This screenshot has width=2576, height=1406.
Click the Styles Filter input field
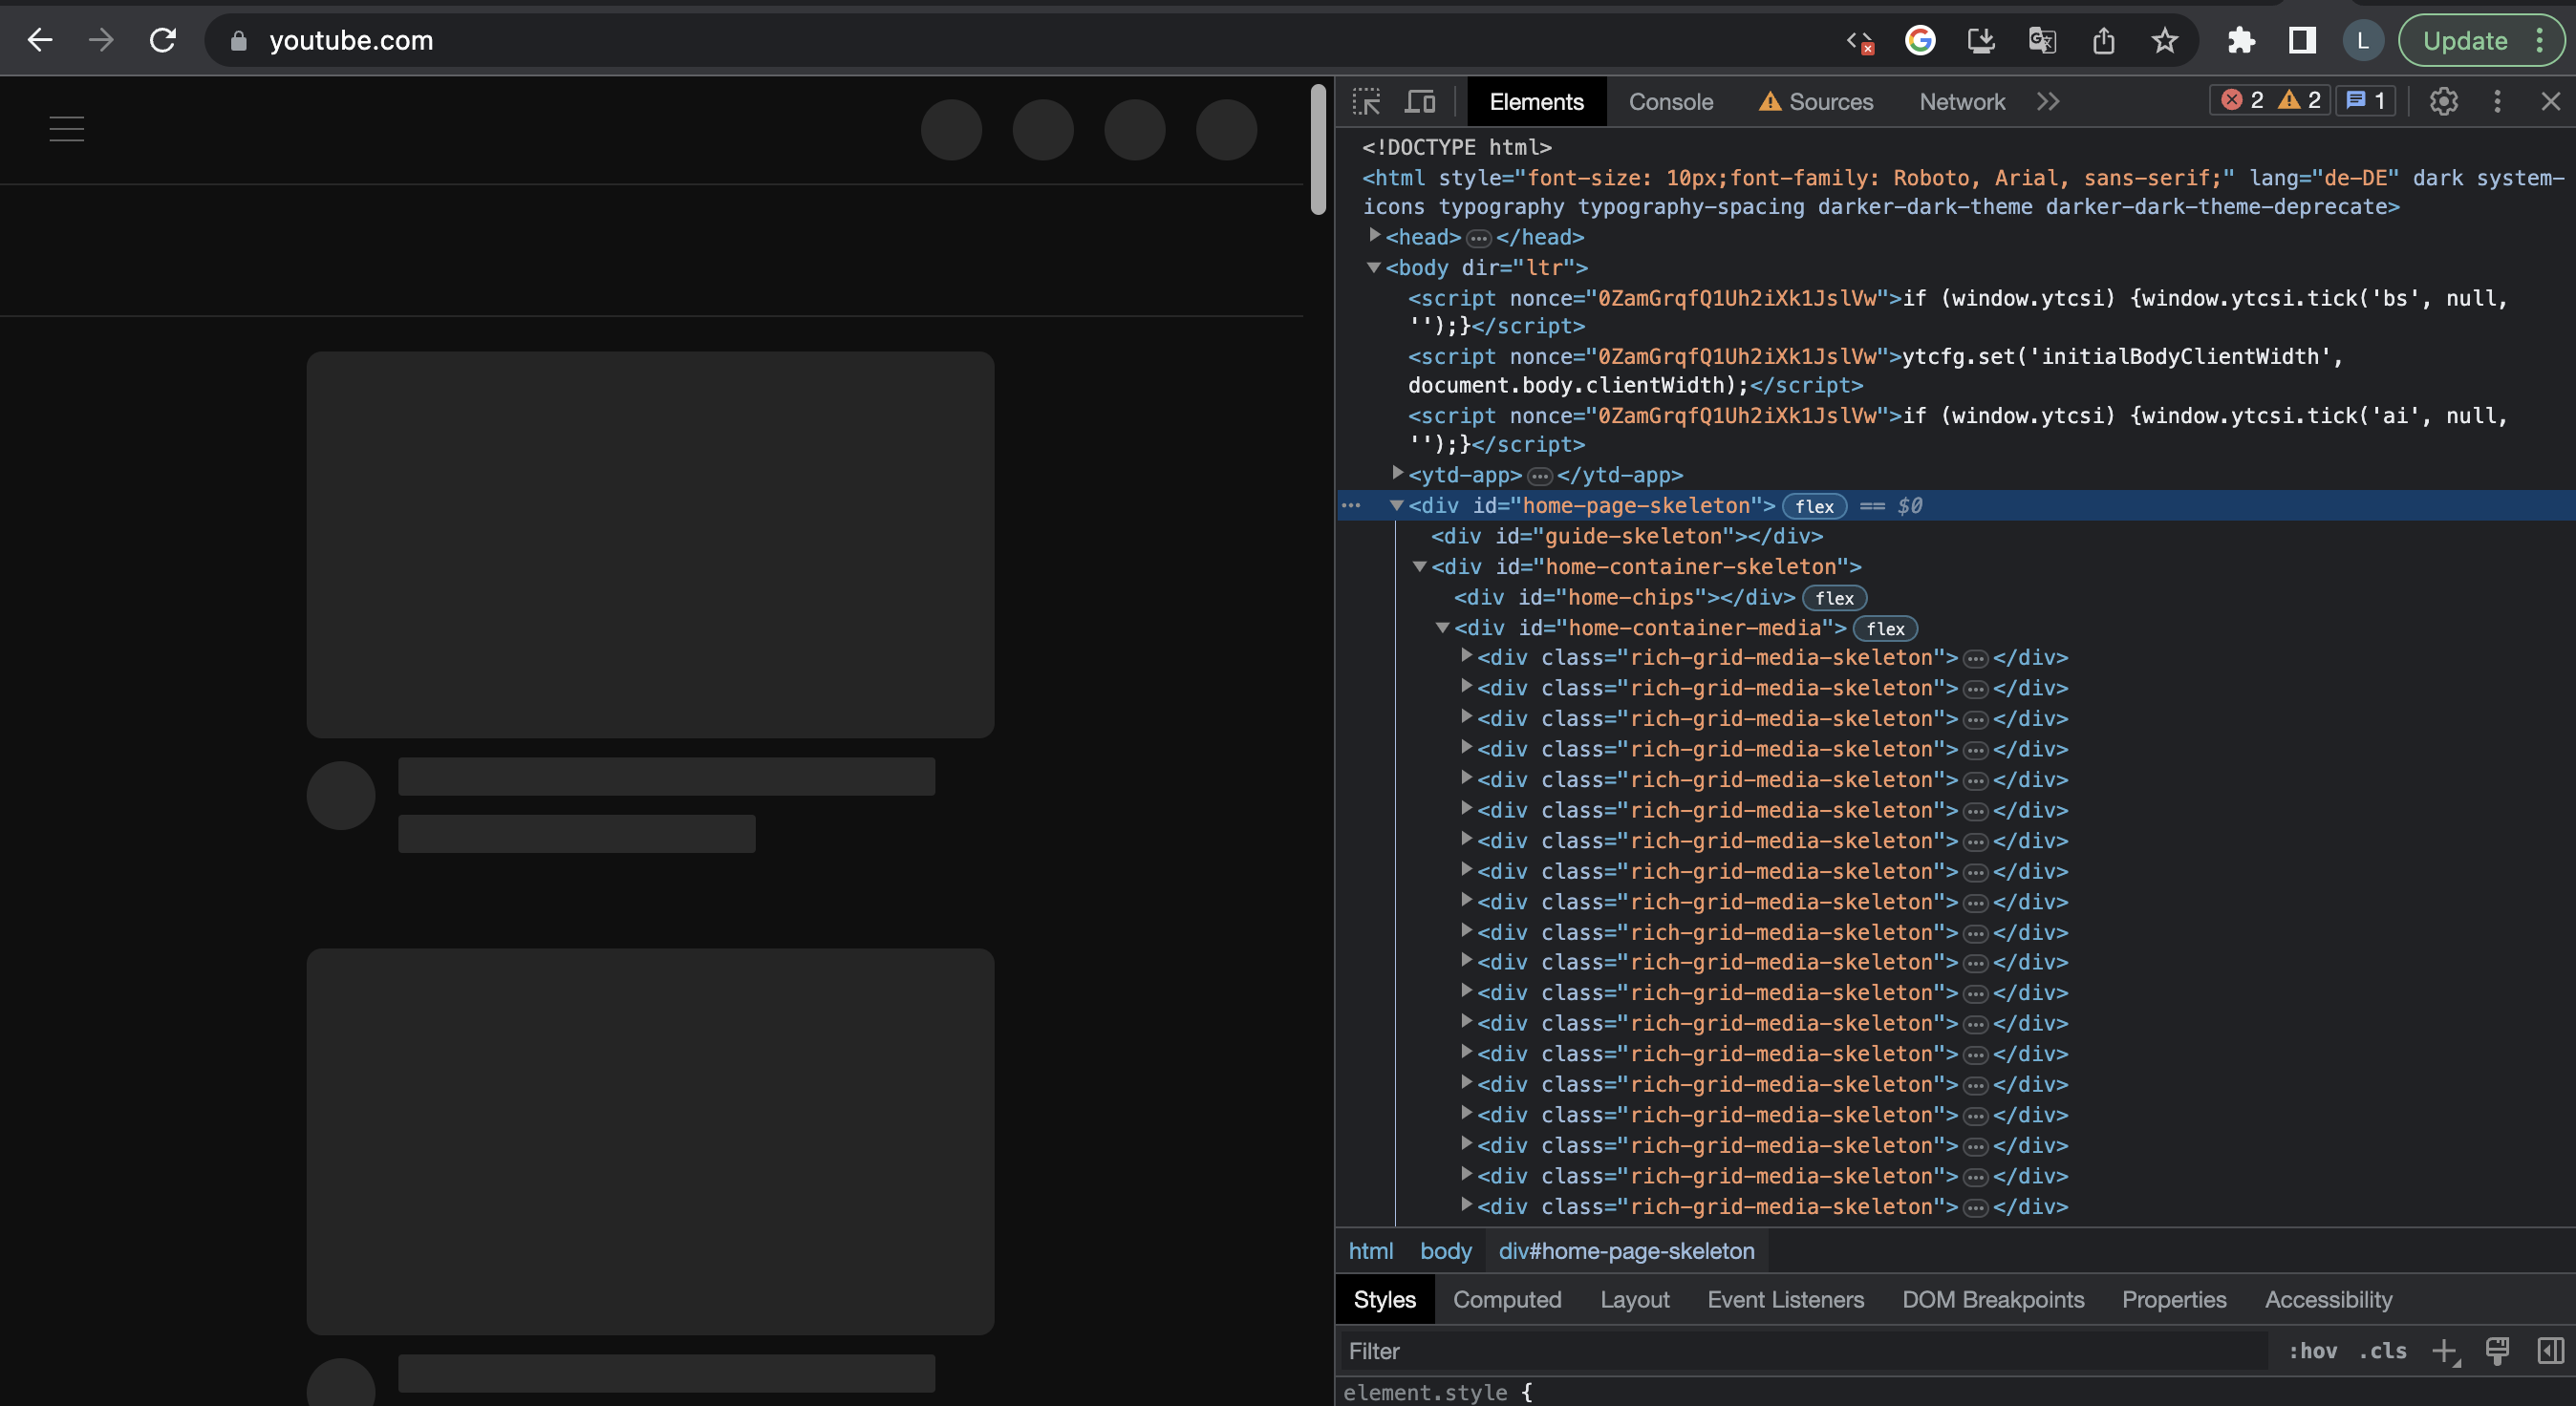tap(1803, 1351)
